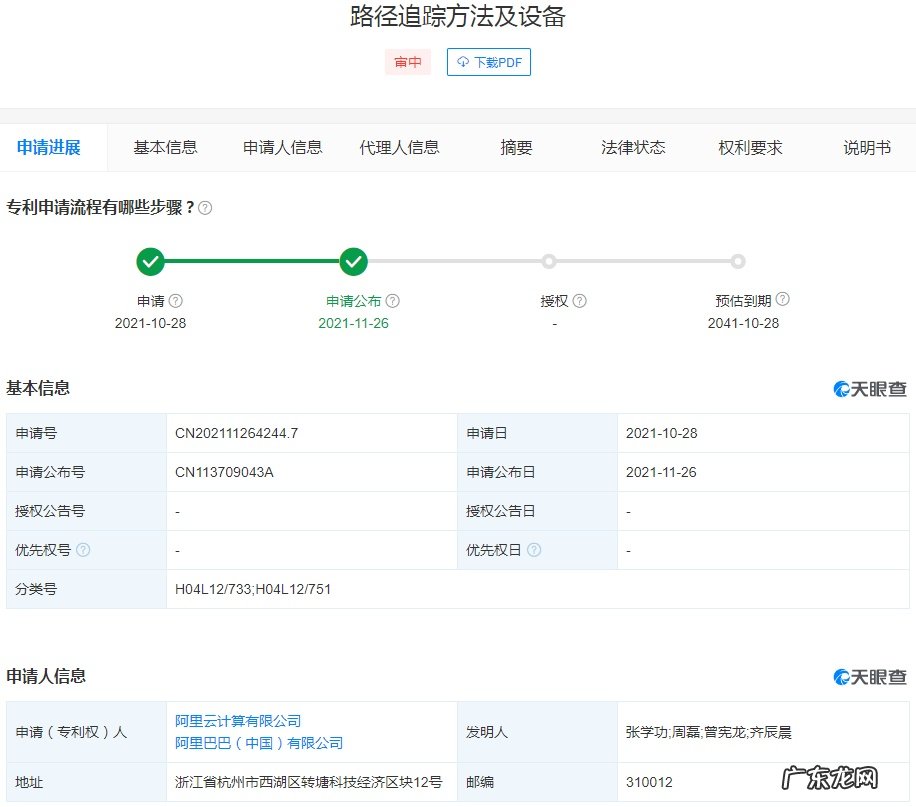Open the 法律状态 tab
This screenshot has width=916, height=807.
631,146
